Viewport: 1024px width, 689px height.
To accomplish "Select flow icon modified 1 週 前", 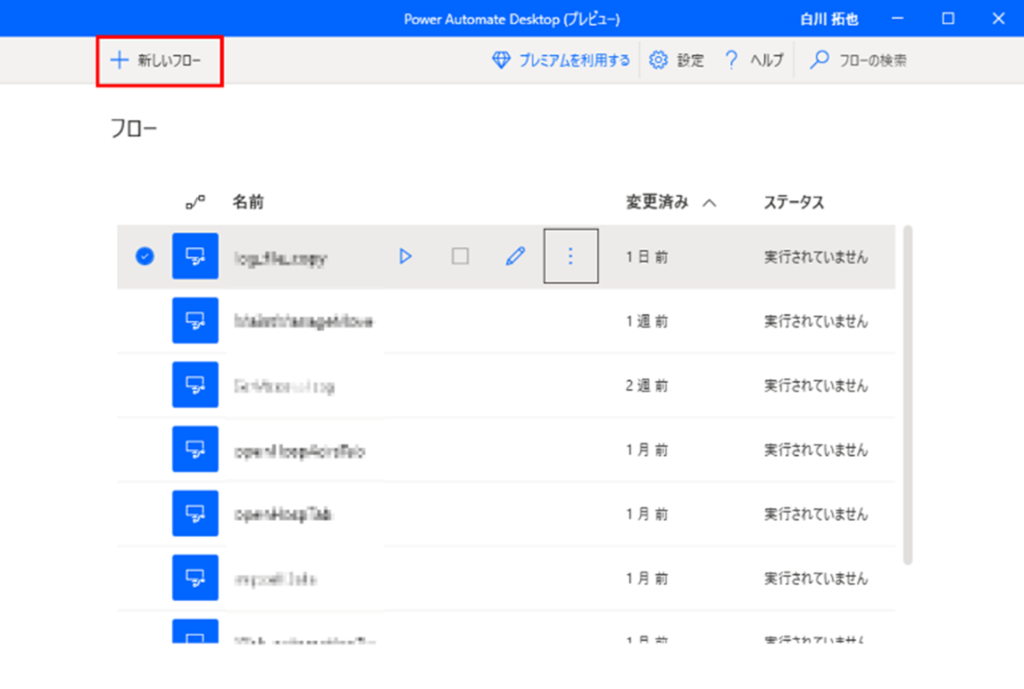I will pos(195,320).
